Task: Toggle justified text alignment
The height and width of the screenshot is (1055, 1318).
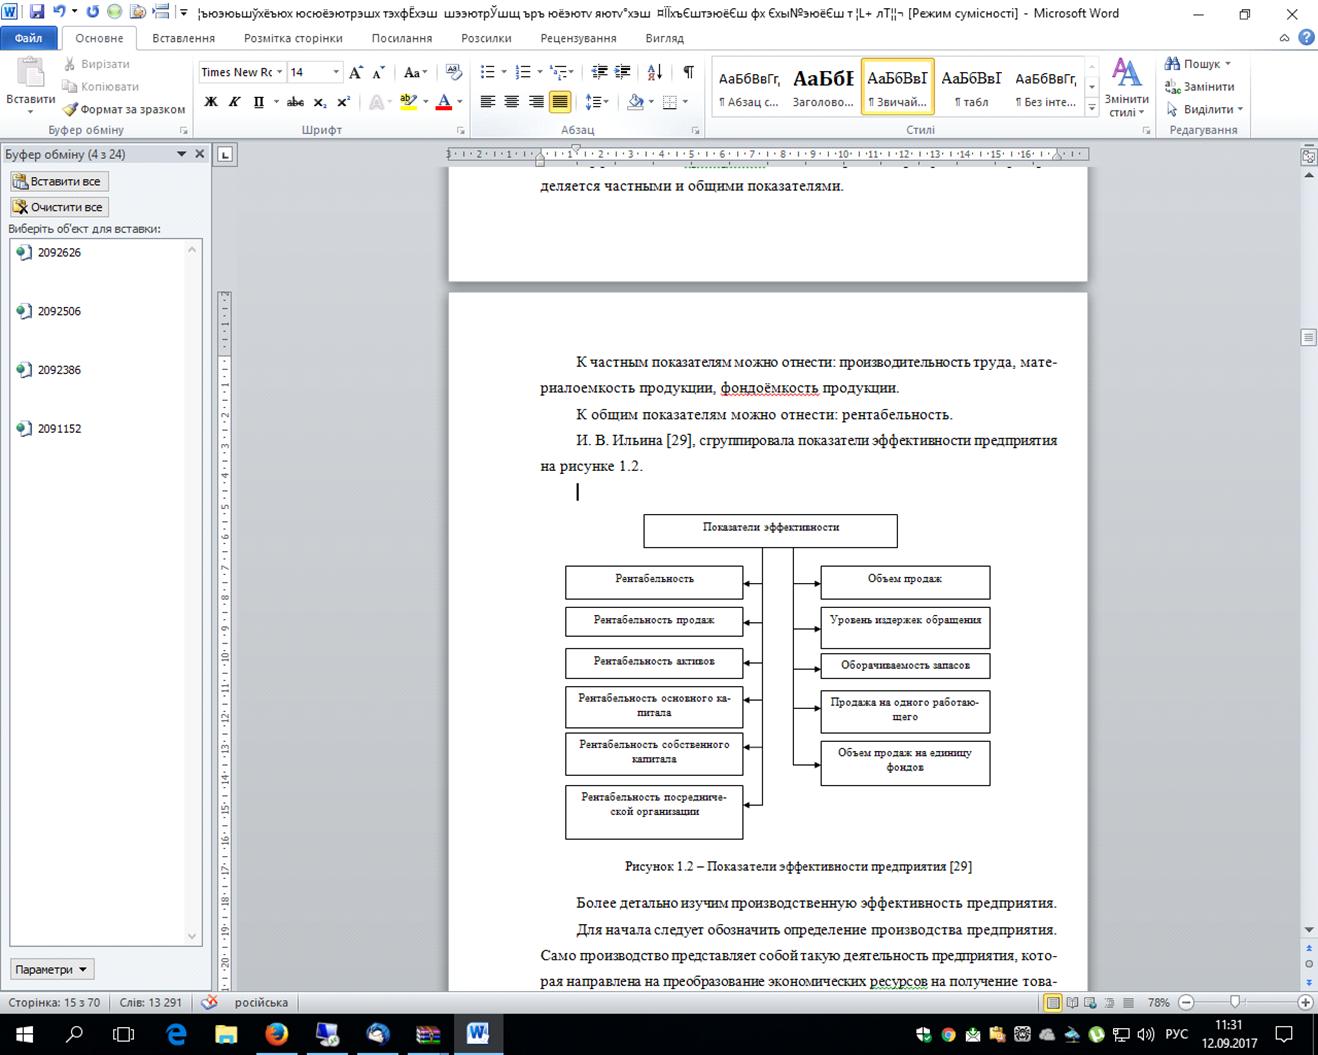Action: coord(560,102)
